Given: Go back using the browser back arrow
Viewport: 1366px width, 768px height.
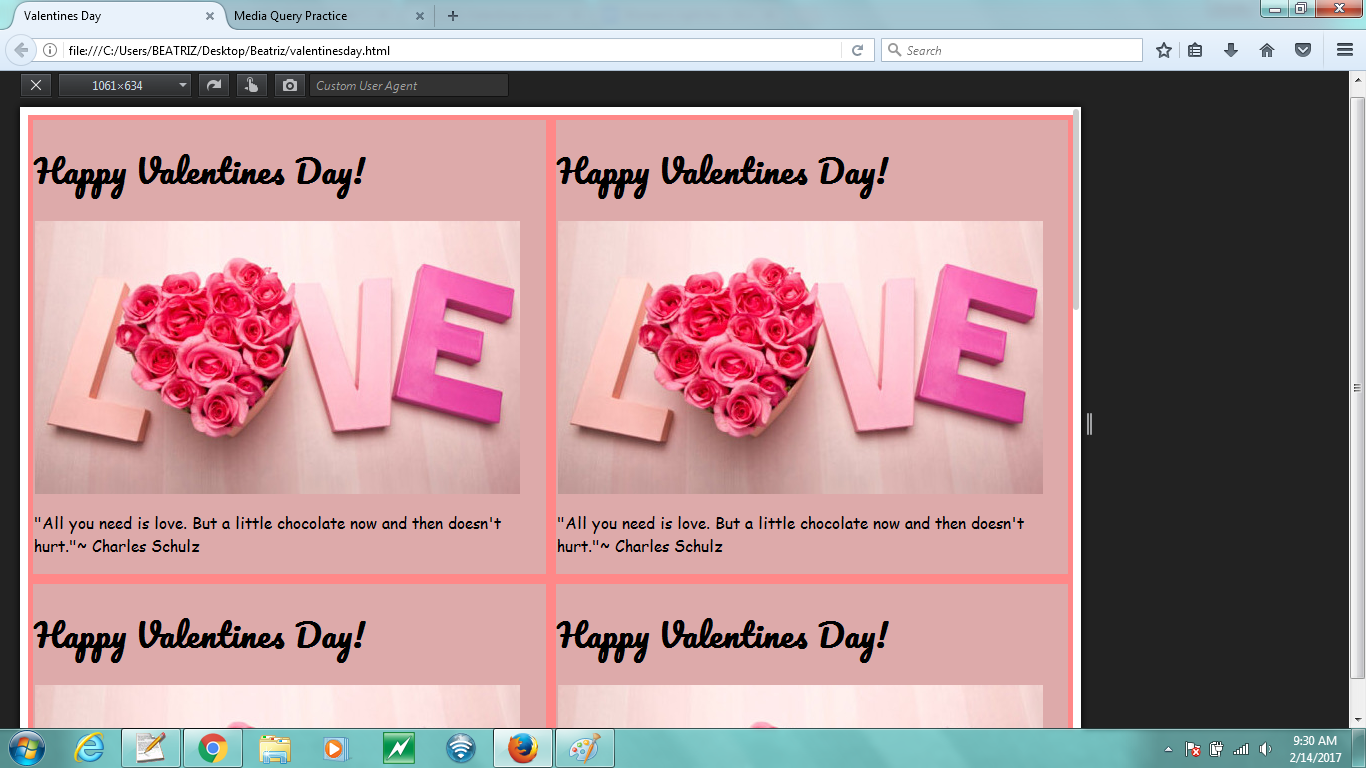Looking at the screenshot, I should pos(22,50).
